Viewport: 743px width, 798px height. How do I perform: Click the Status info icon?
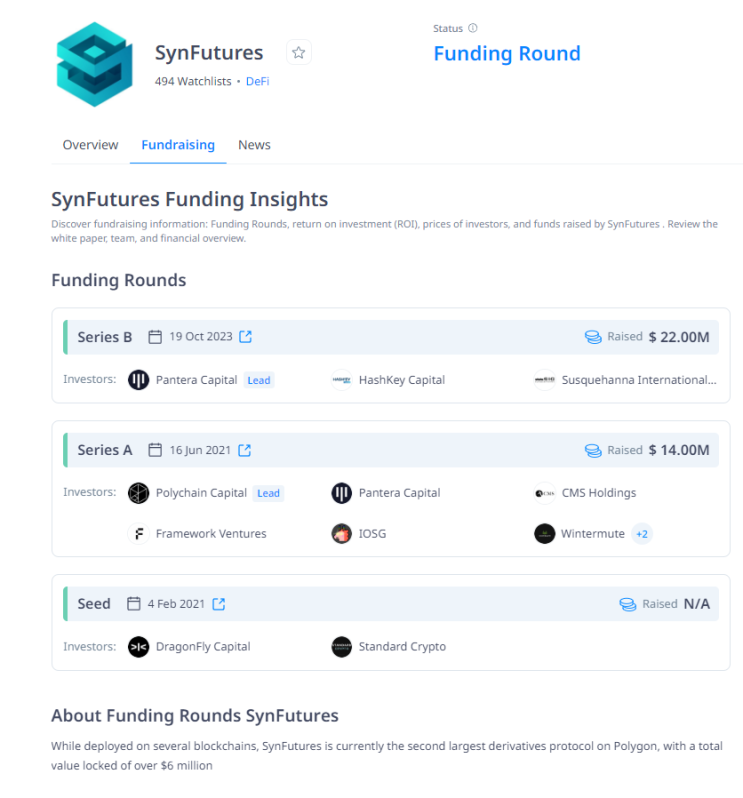473,28
